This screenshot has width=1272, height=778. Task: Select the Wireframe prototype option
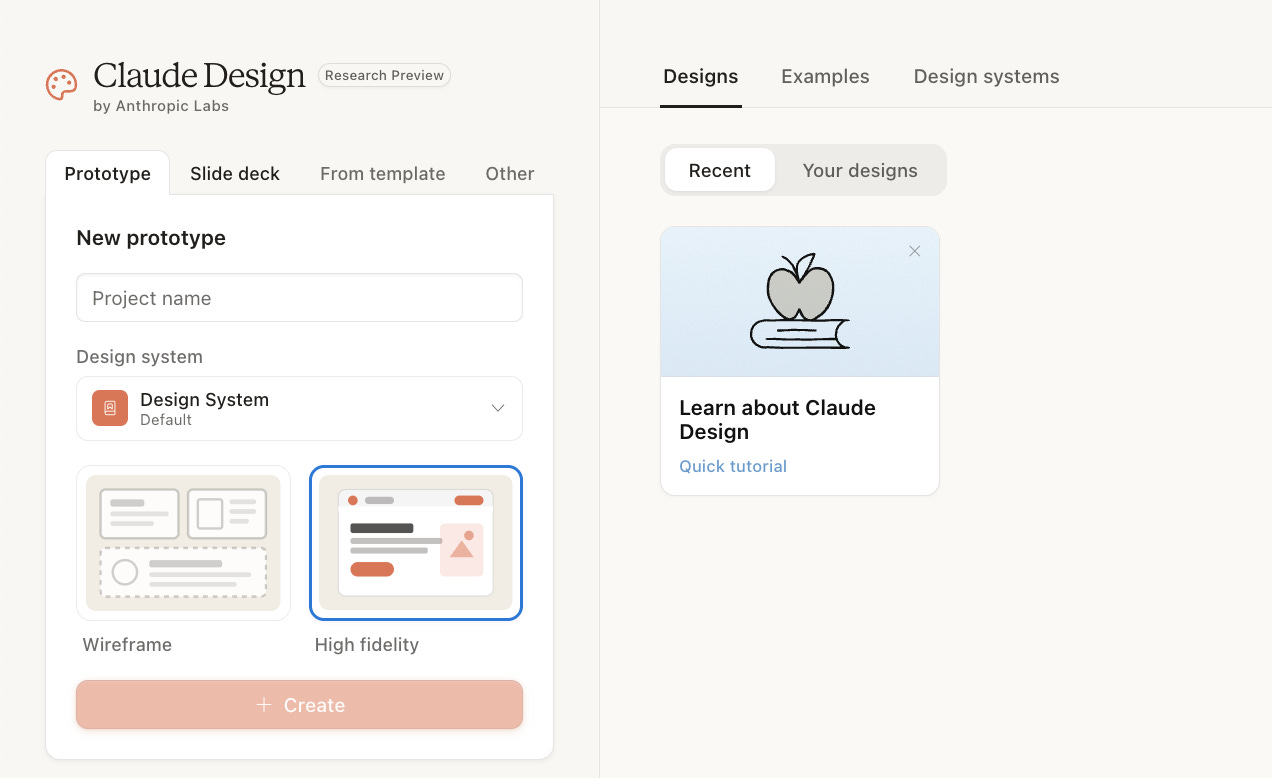tap(183, 543)
